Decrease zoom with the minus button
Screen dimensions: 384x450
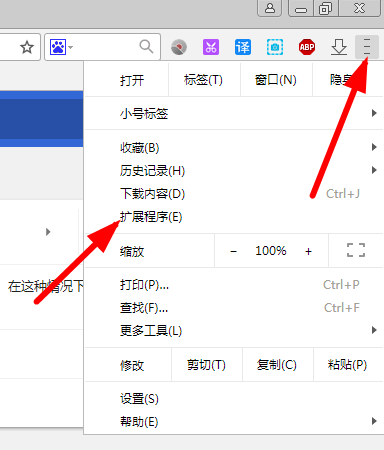233,251
